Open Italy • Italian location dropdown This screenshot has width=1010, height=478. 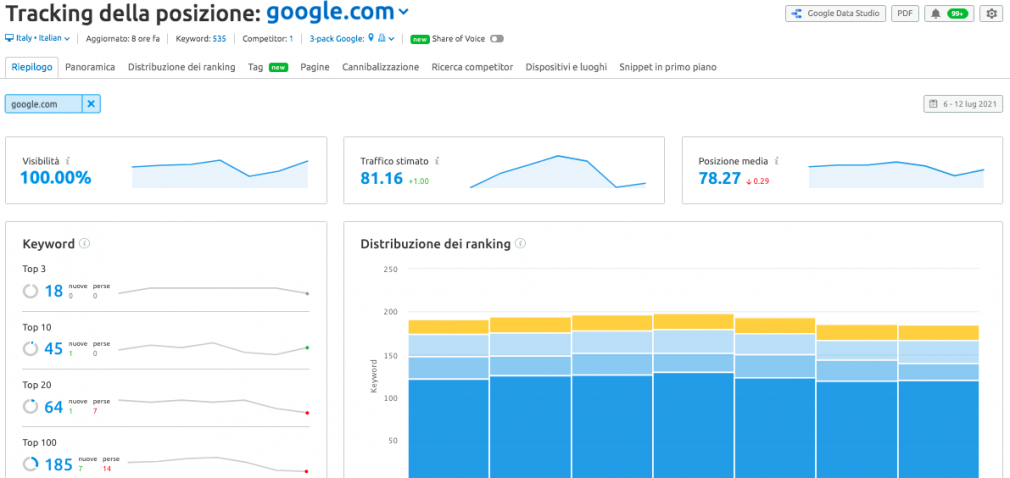(x=43, y=38)
